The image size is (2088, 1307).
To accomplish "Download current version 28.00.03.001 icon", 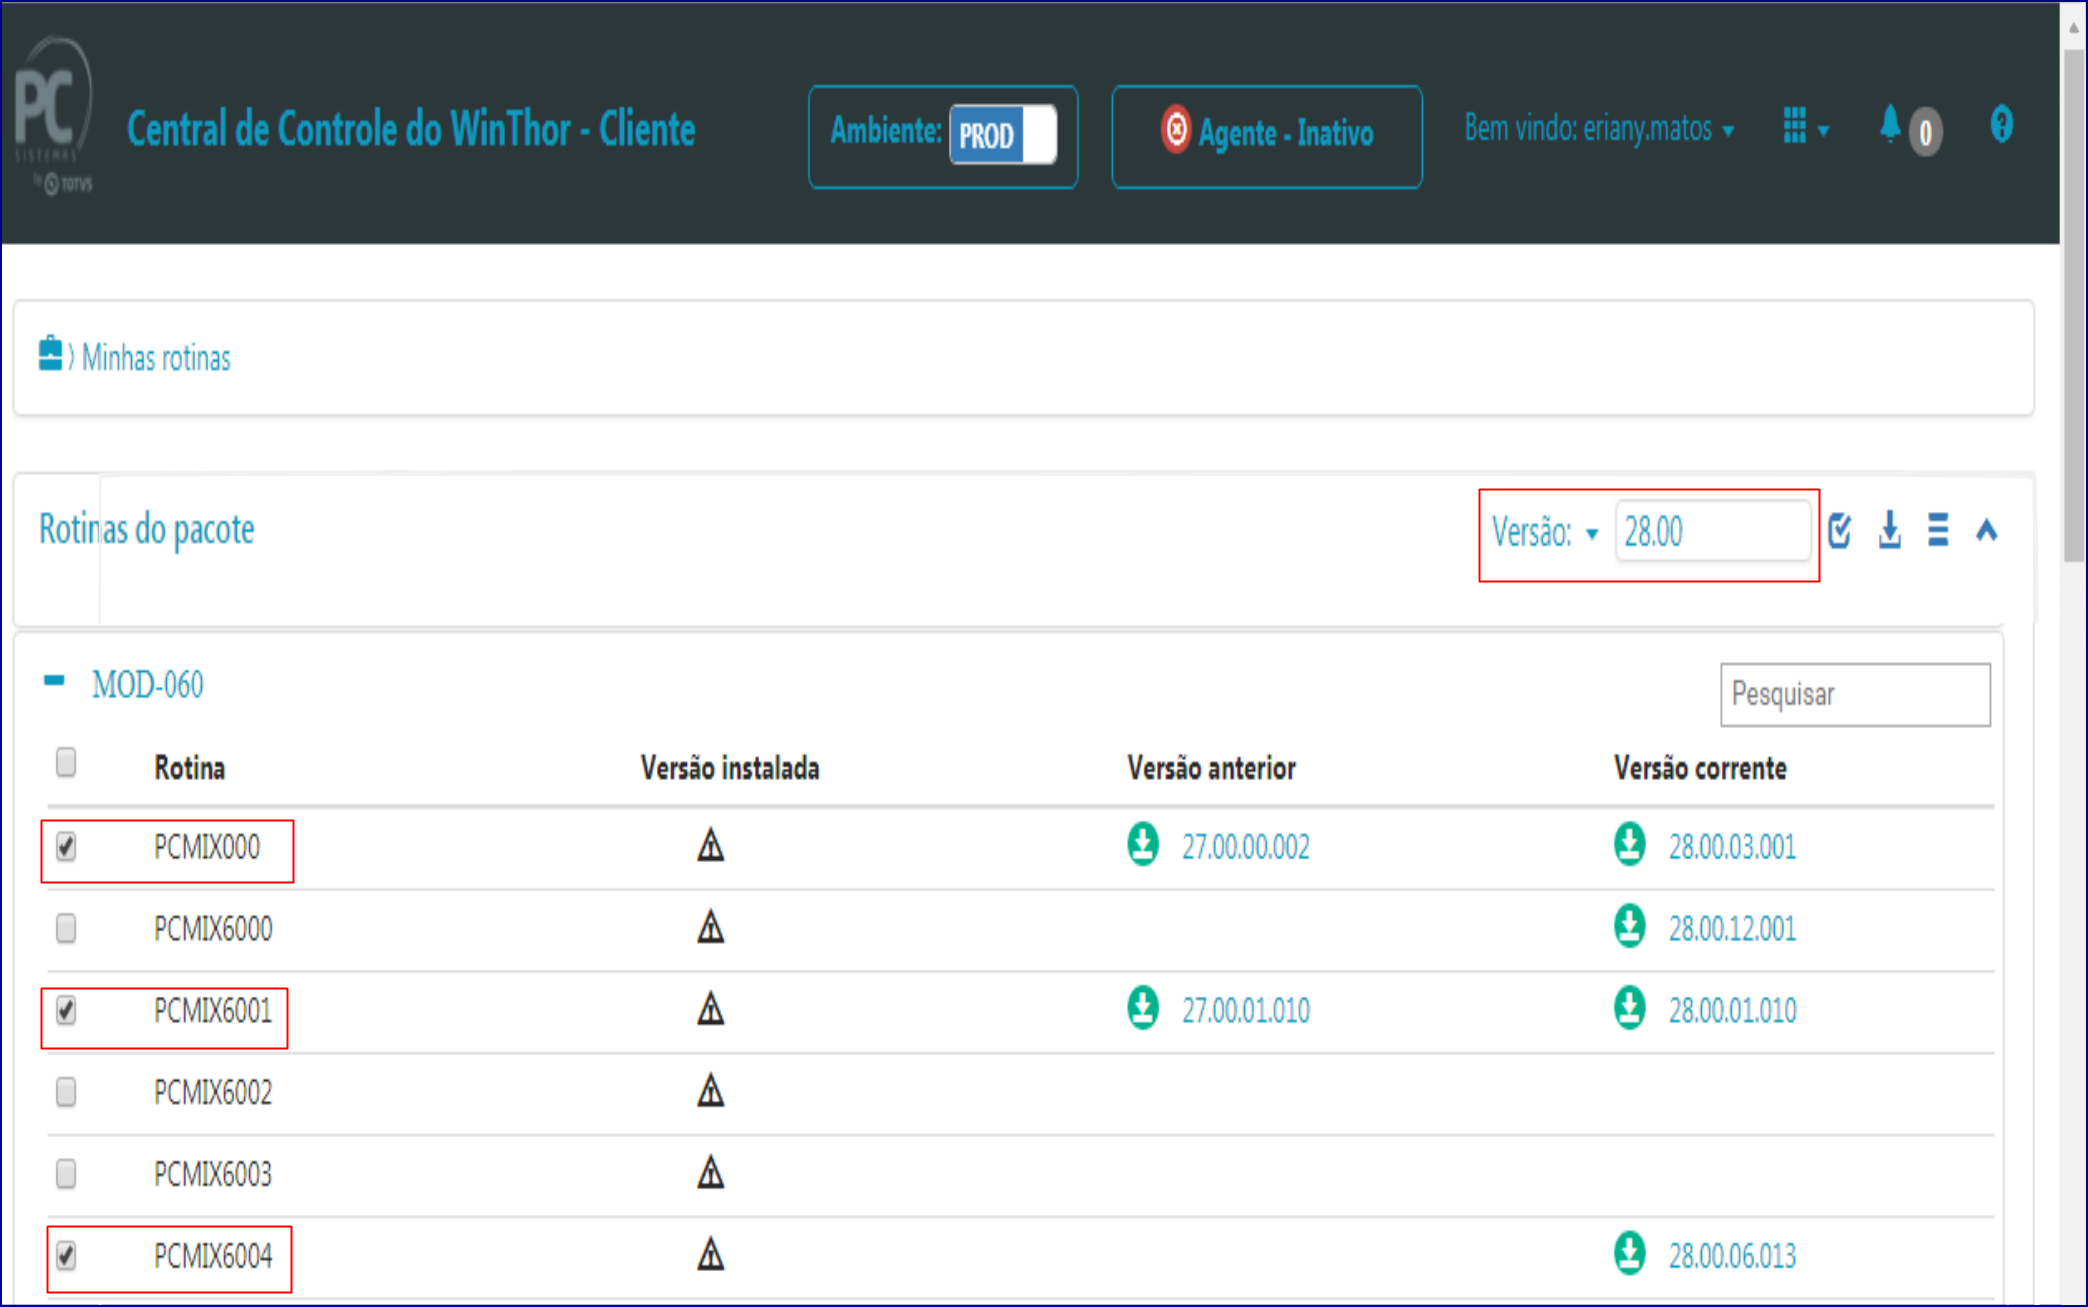I will coord(1630,844).
